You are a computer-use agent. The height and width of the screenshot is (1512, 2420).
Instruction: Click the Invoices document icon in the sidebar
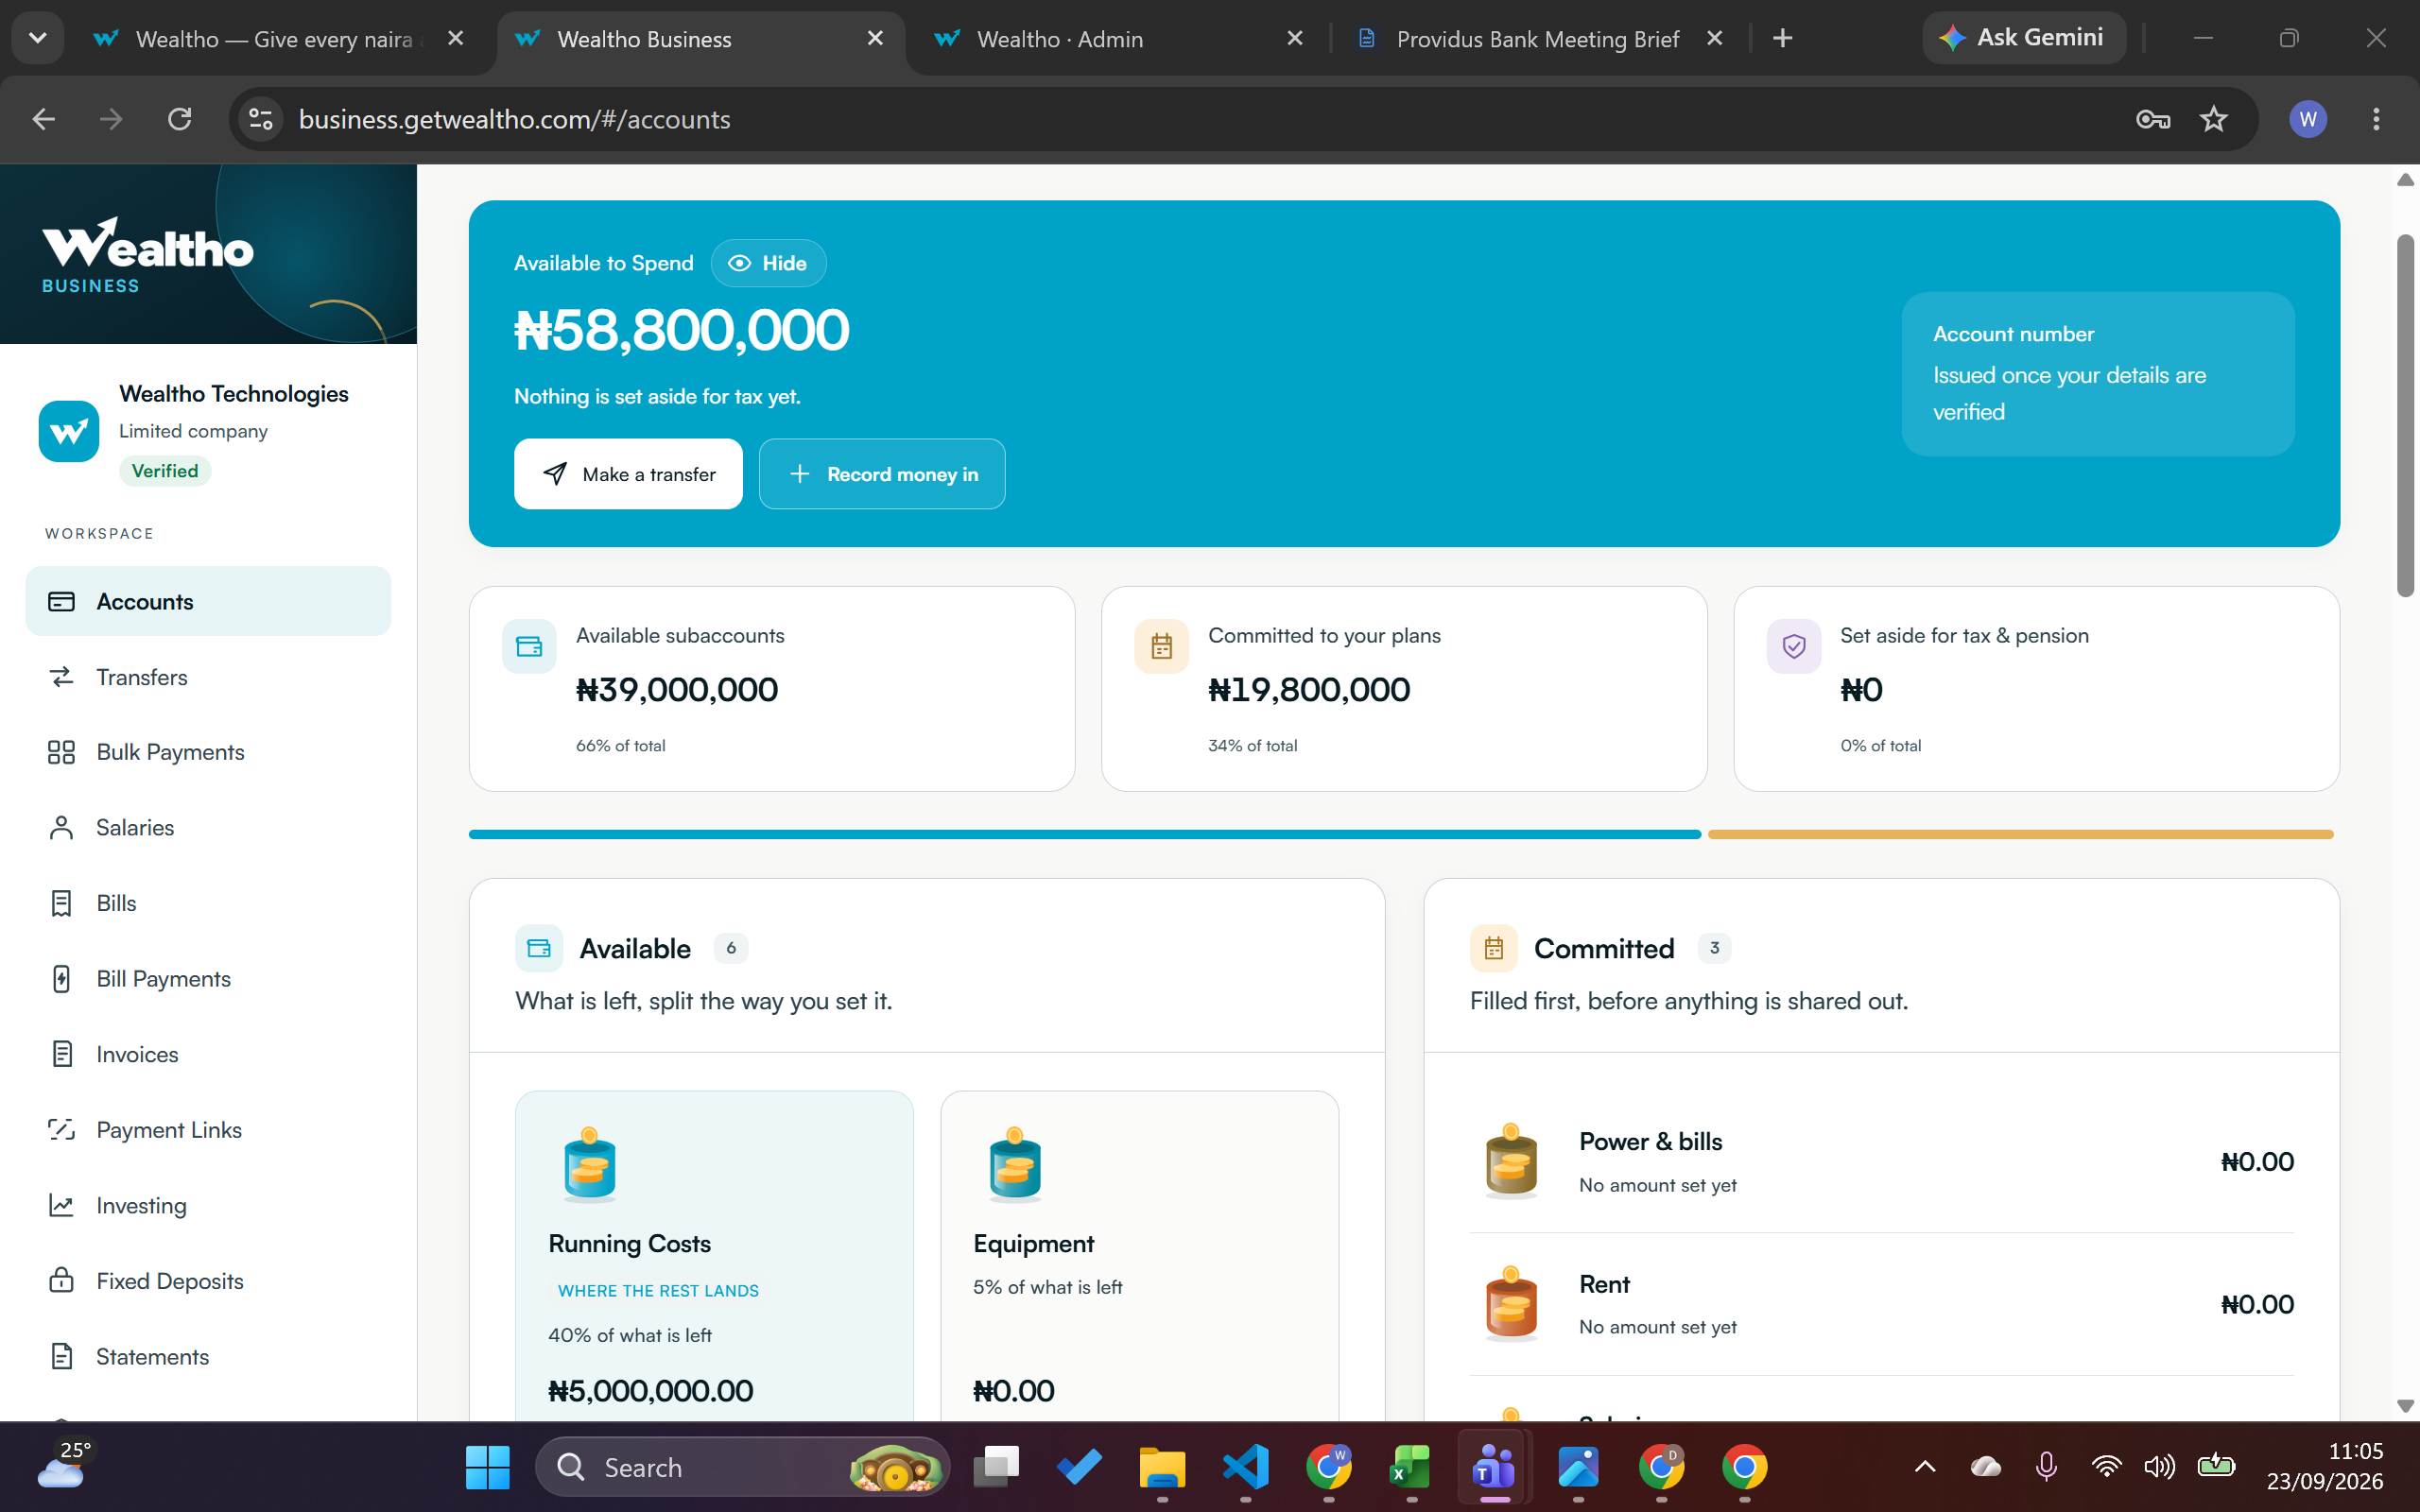click(61, 1054)
